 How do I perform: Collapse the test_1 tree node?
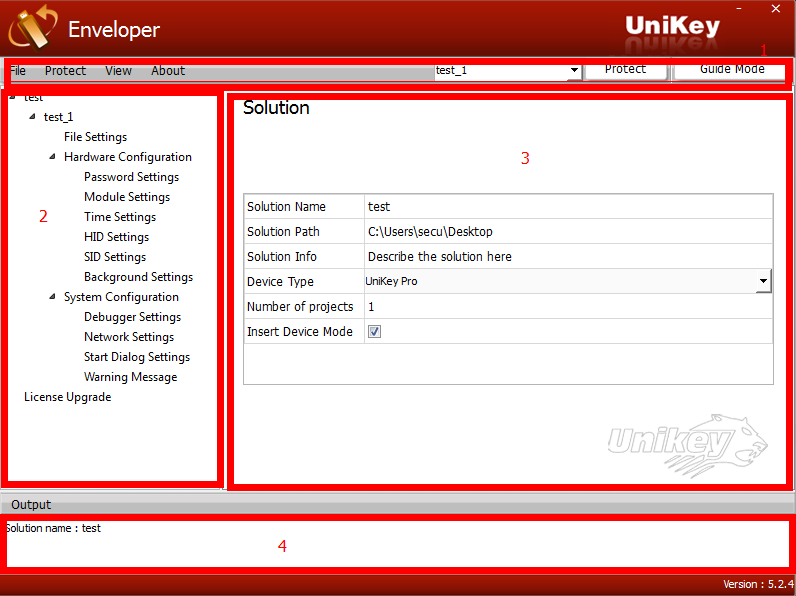(32, 117)
